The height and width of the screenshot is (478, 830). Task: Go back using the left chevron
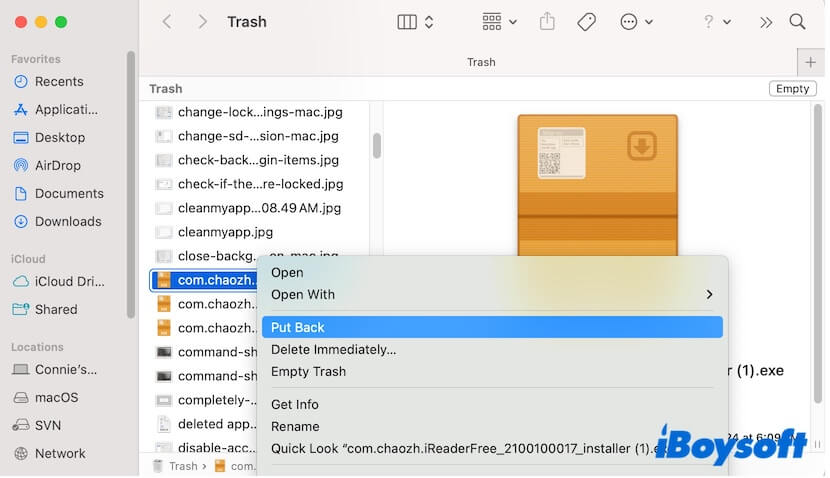(x=167, y=22)
